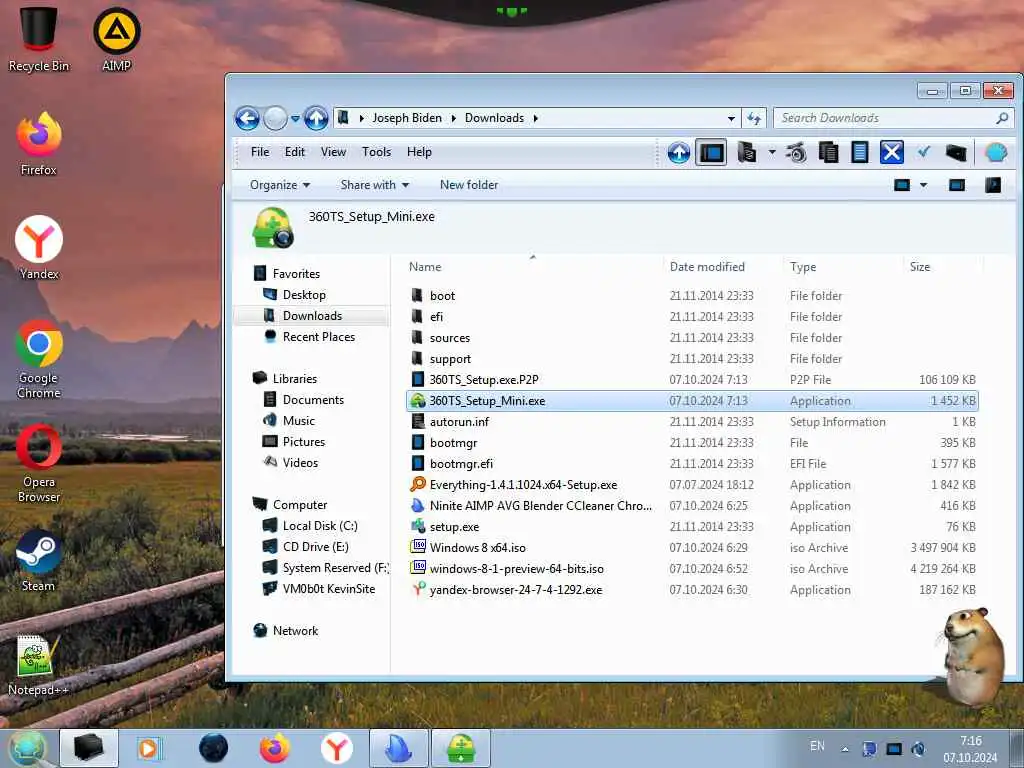1024x768 pixels.
Task: Select CD Drive (E:) in navigation pane
Action: (315, 547)
